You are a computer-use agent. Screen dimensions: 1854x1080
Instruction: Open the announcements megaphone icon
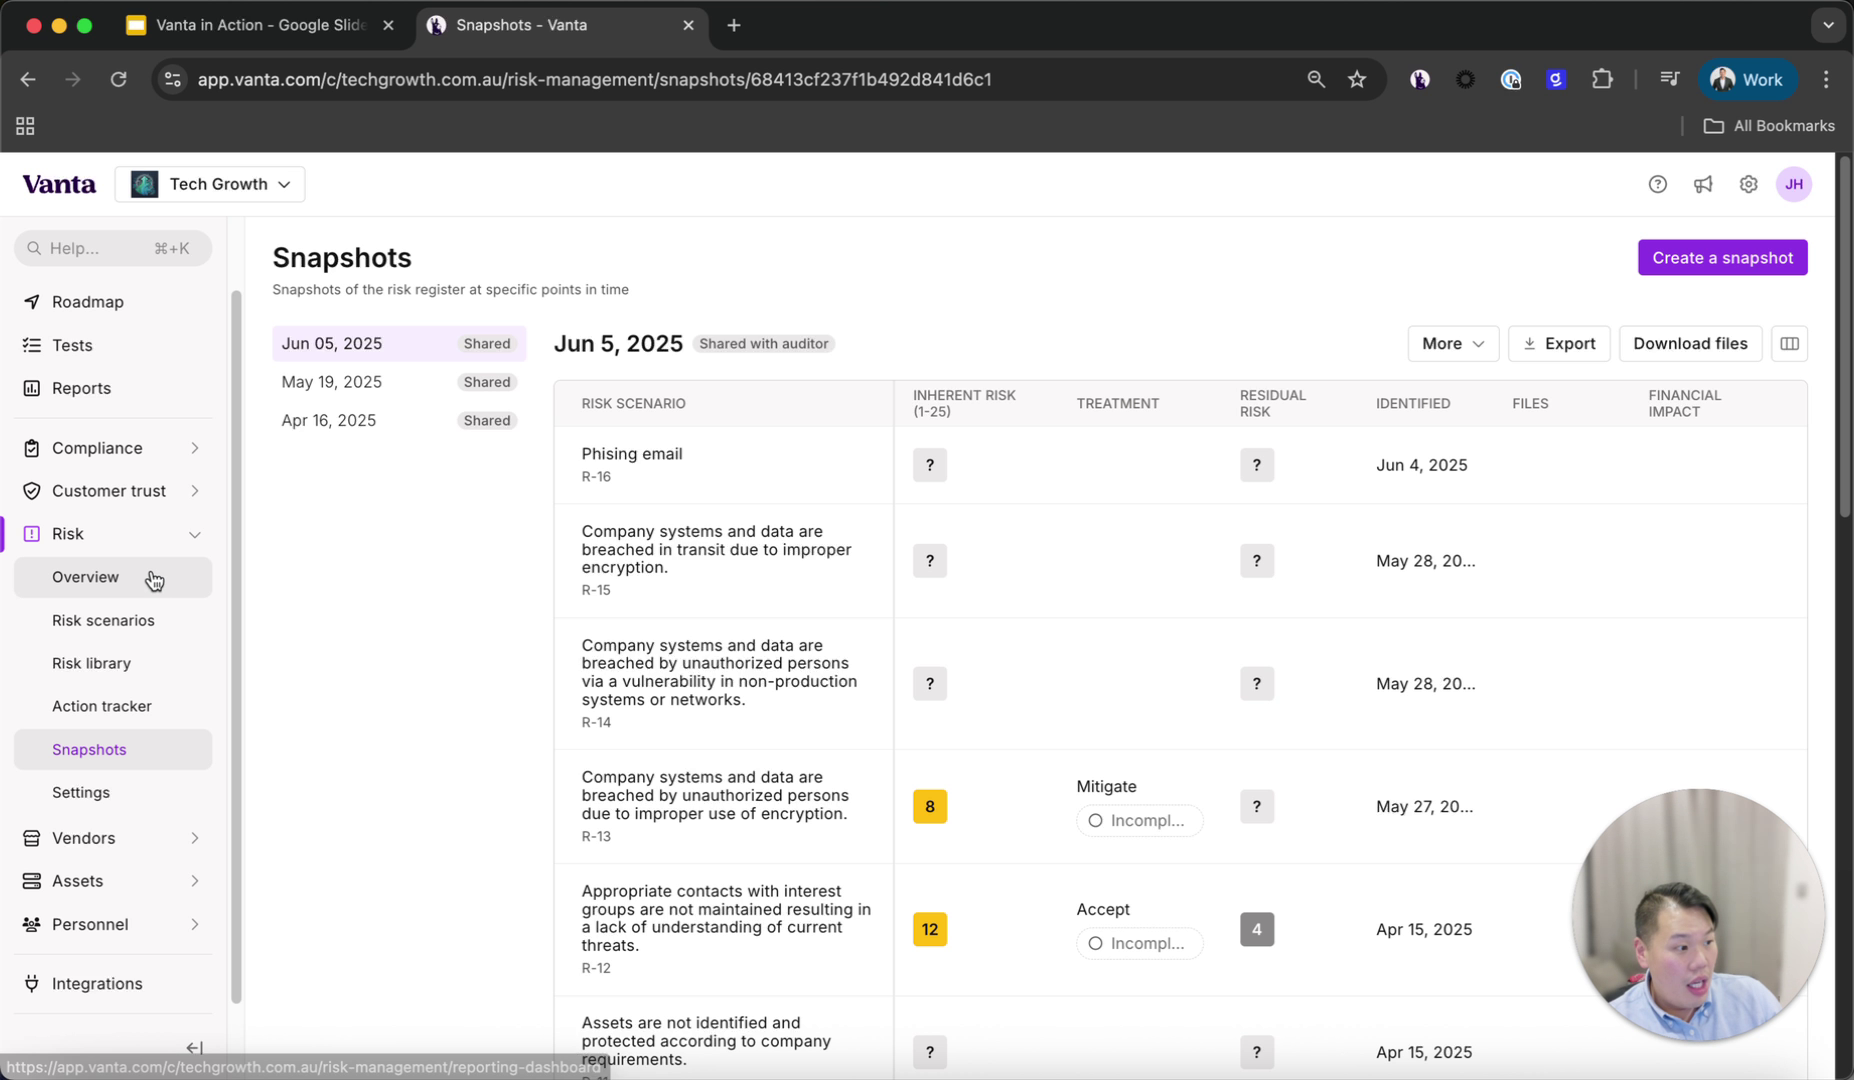point(1702,184)
